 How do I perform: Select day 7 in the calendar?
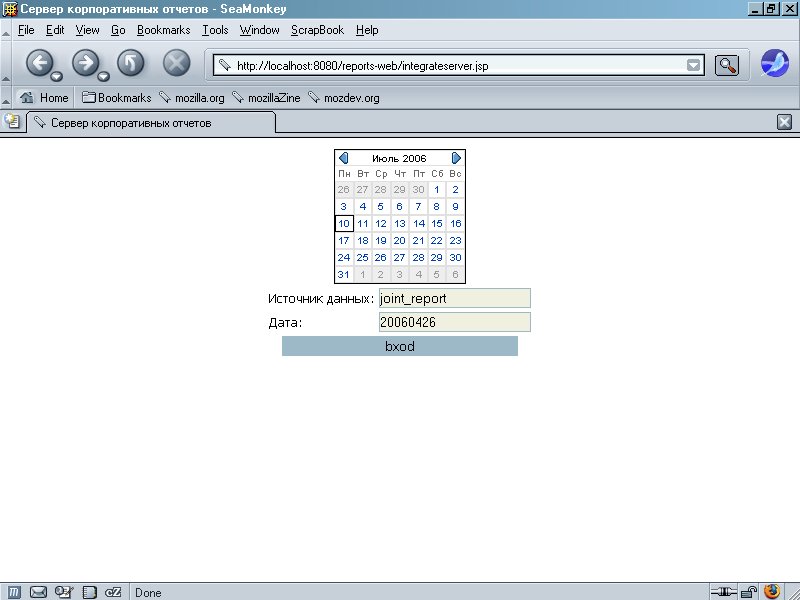click(418, 207)
